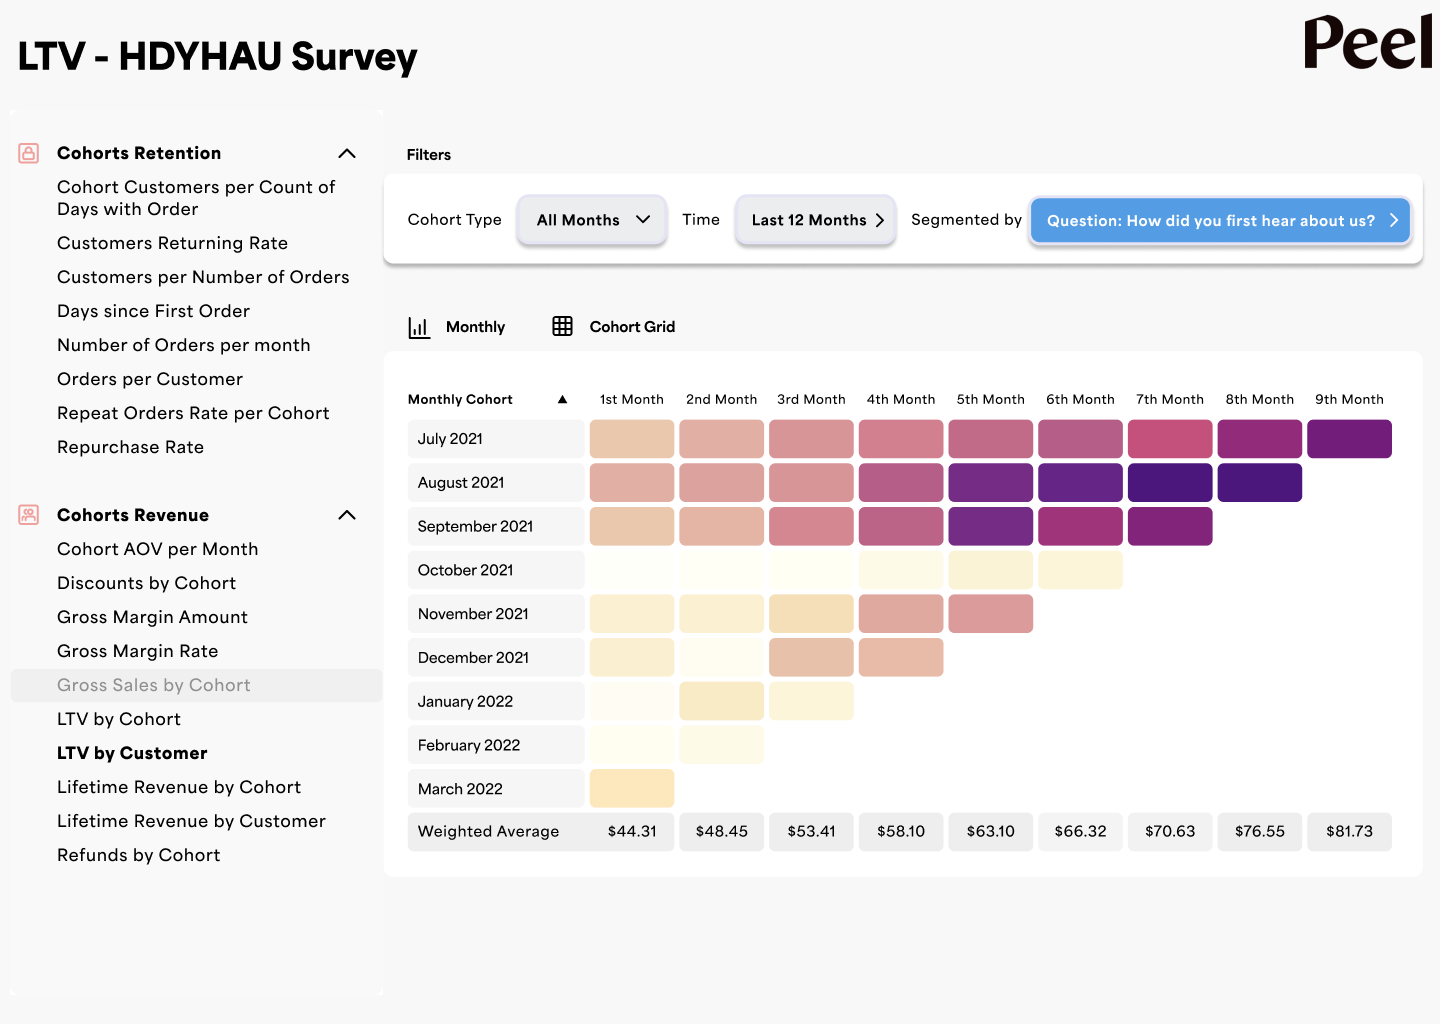
Task: Click the Cohort Grid table icon
Action: coord(562,326)
